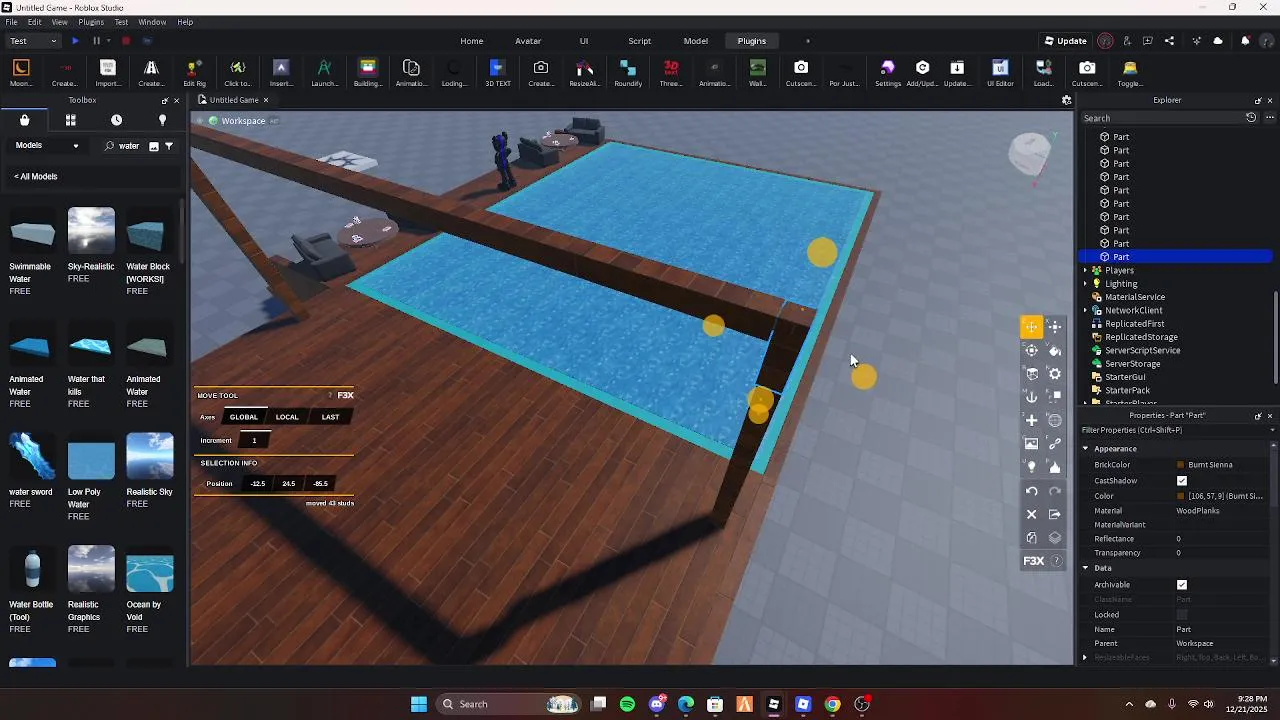Expand the Players service
This screenshot has width=1280, height=720.
pyautogui.click(x=1085, y=271)
